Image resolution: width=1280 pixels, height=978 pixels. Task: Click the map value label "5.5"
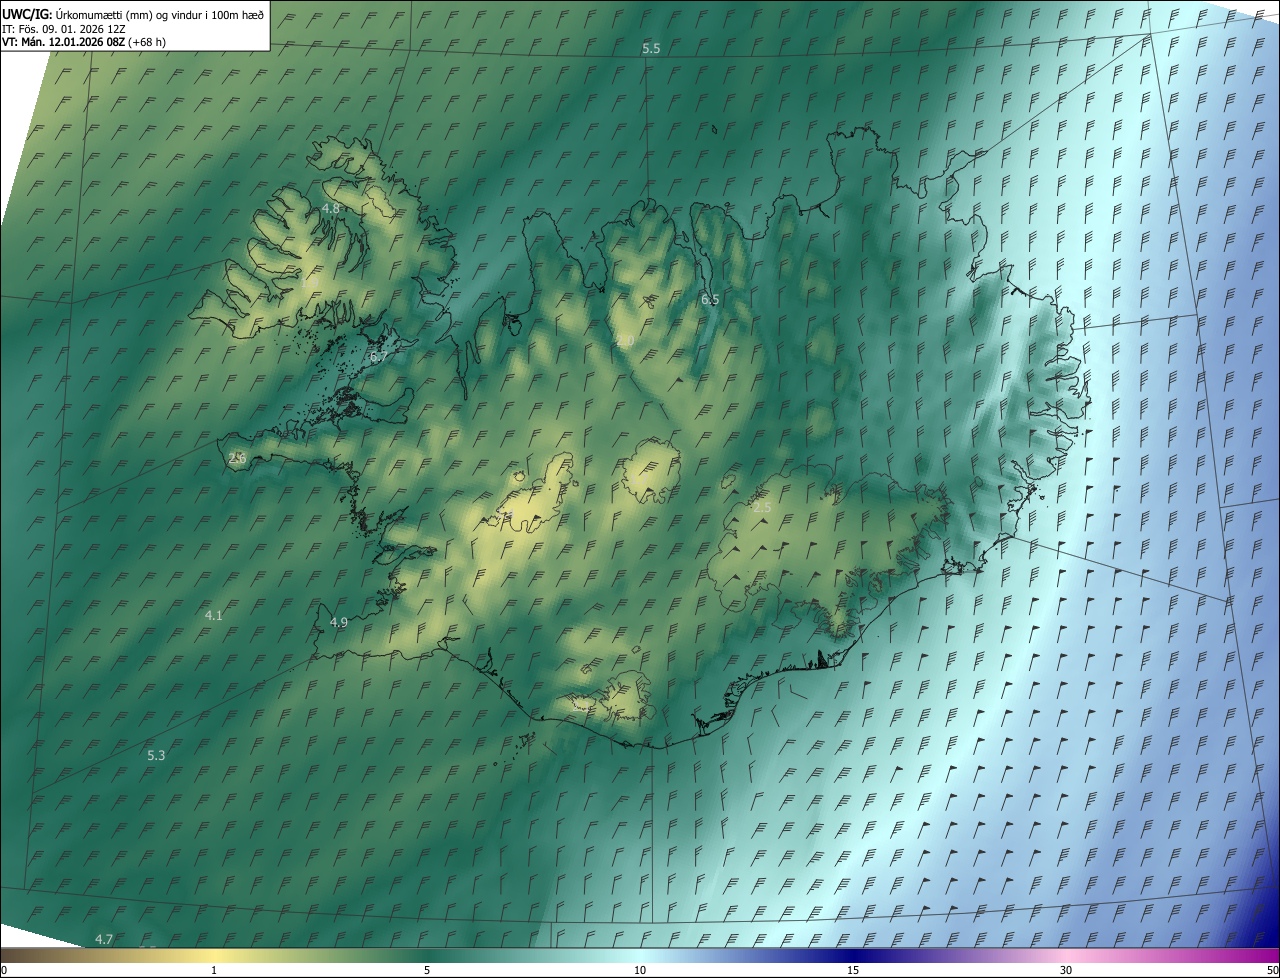pos(651,48)
